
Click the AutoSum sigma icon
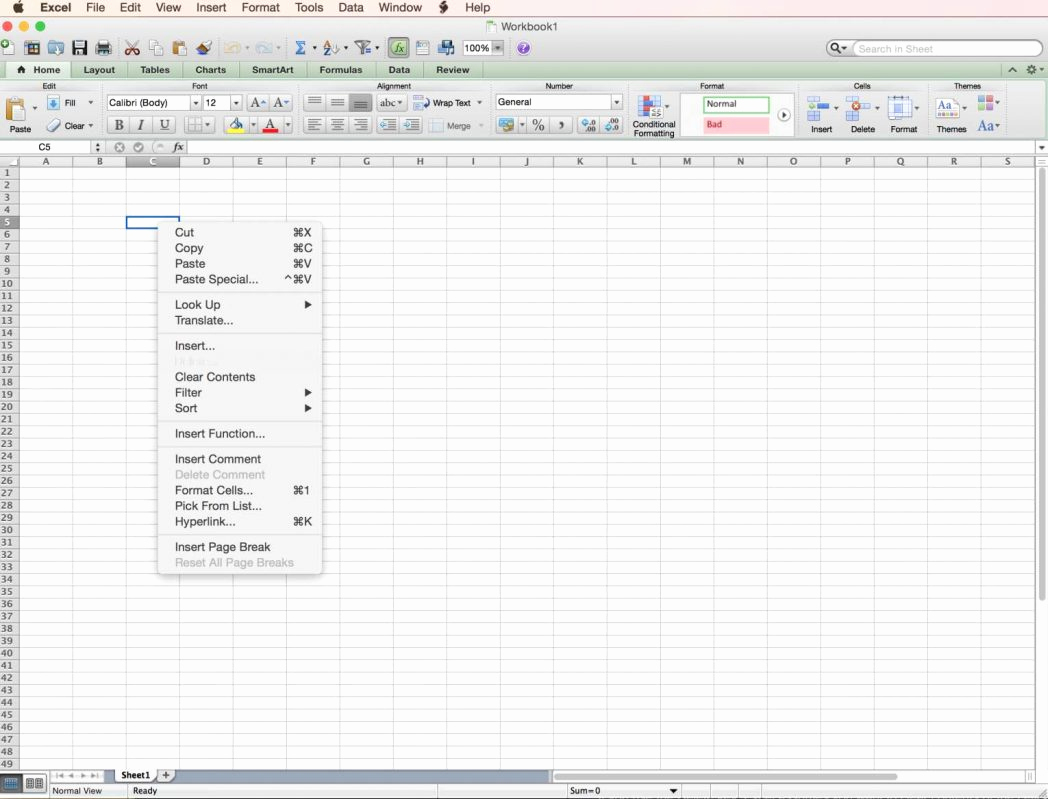(x=299, y=48)
